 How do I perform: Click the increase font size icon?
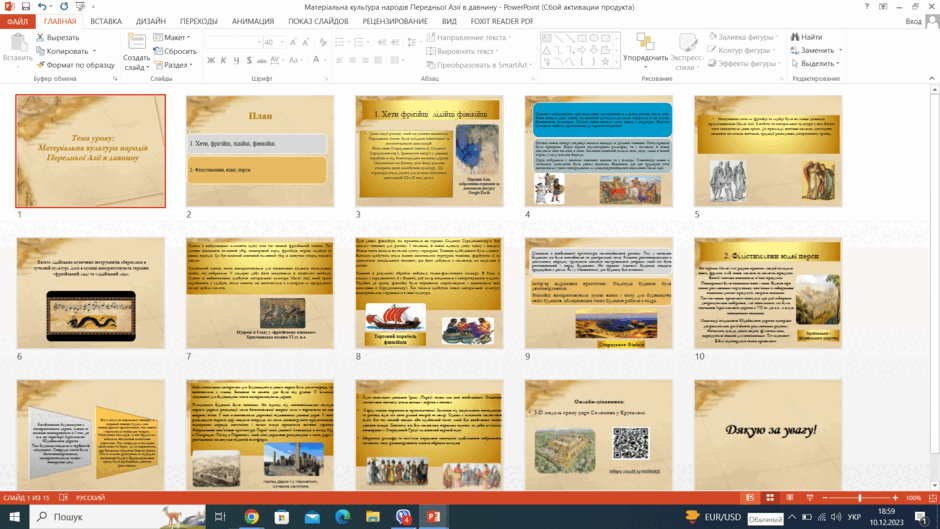293,42
